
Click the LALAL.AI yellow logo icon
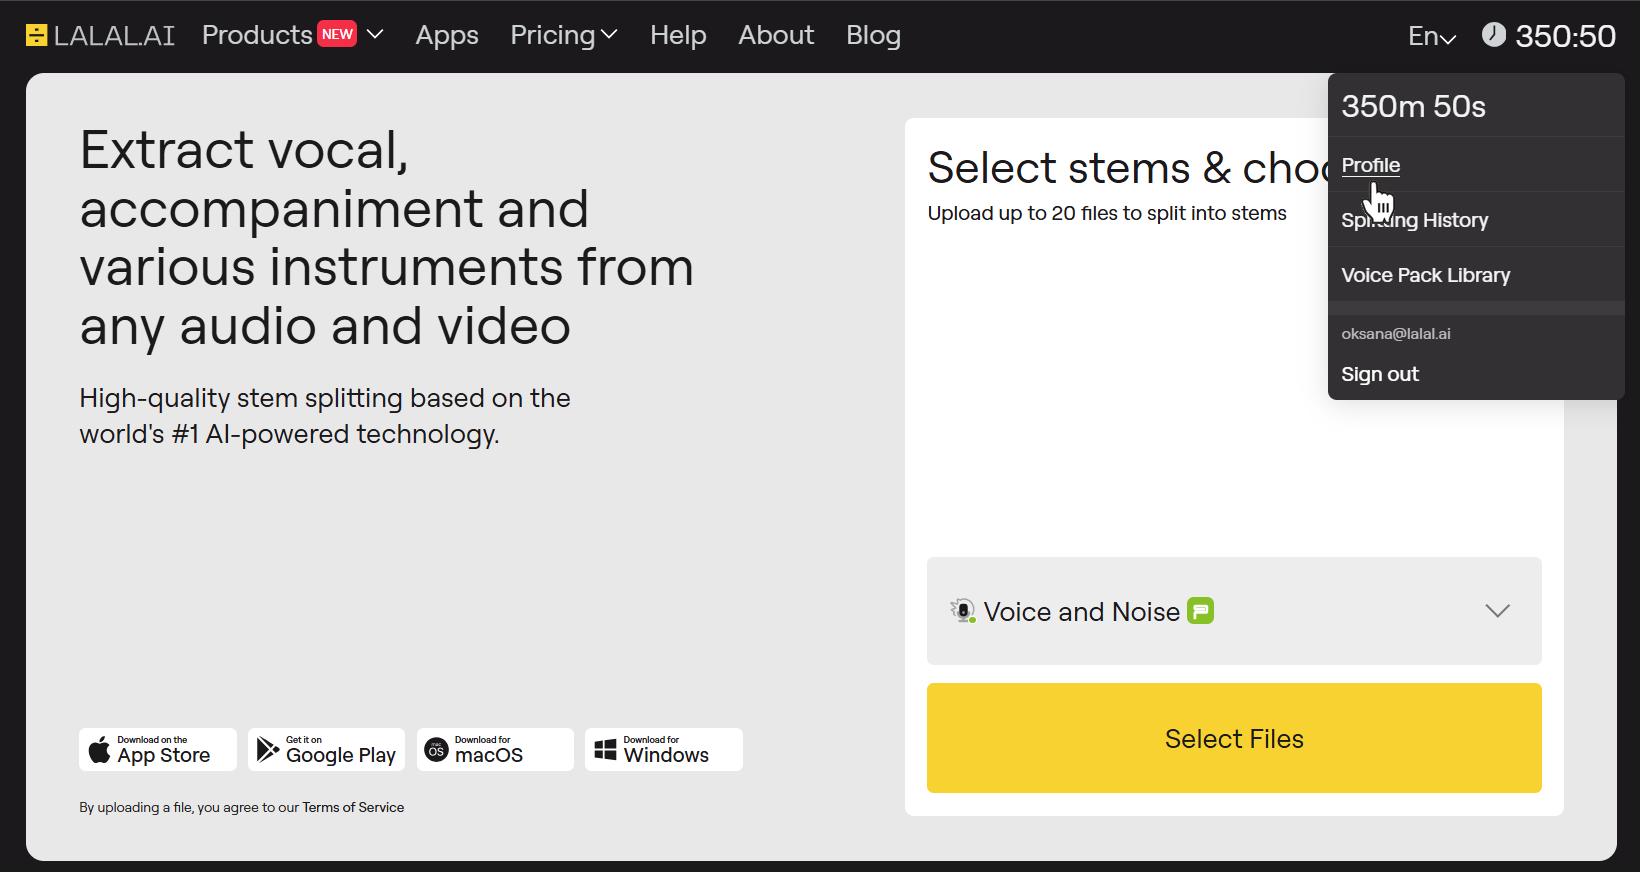[x=37, y=36]
